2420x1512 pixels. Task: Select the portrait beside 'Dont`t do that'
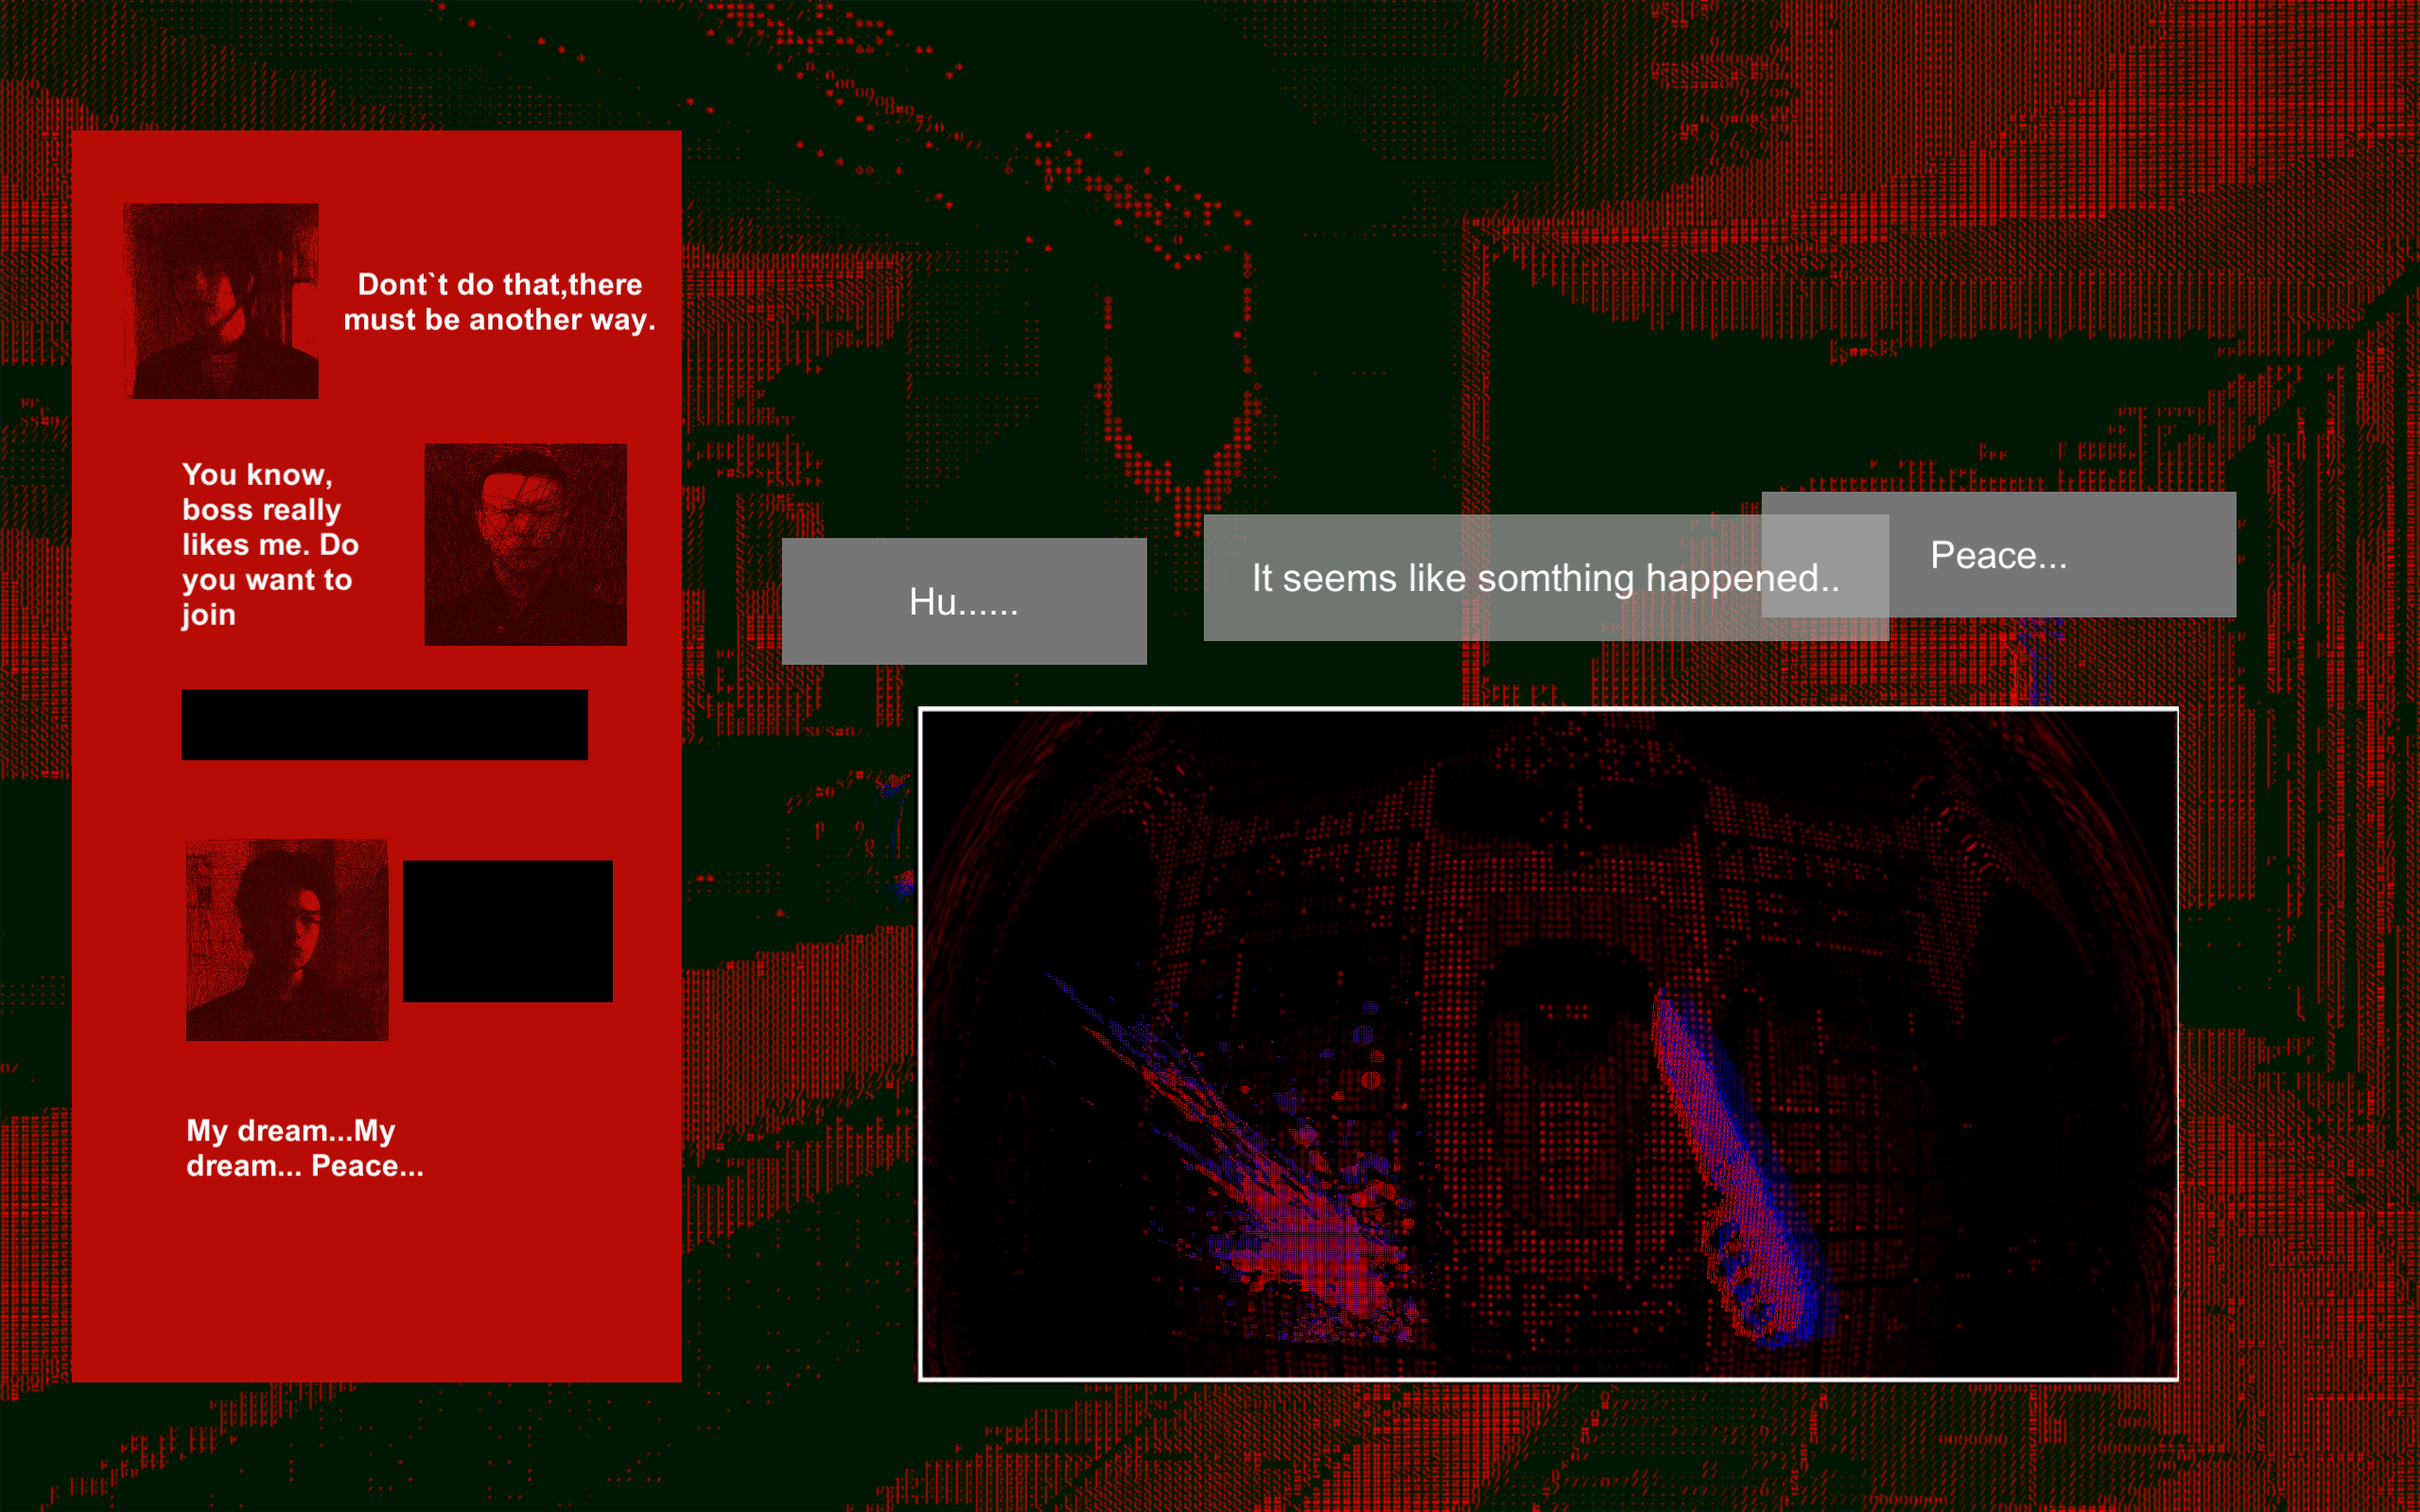221,301
